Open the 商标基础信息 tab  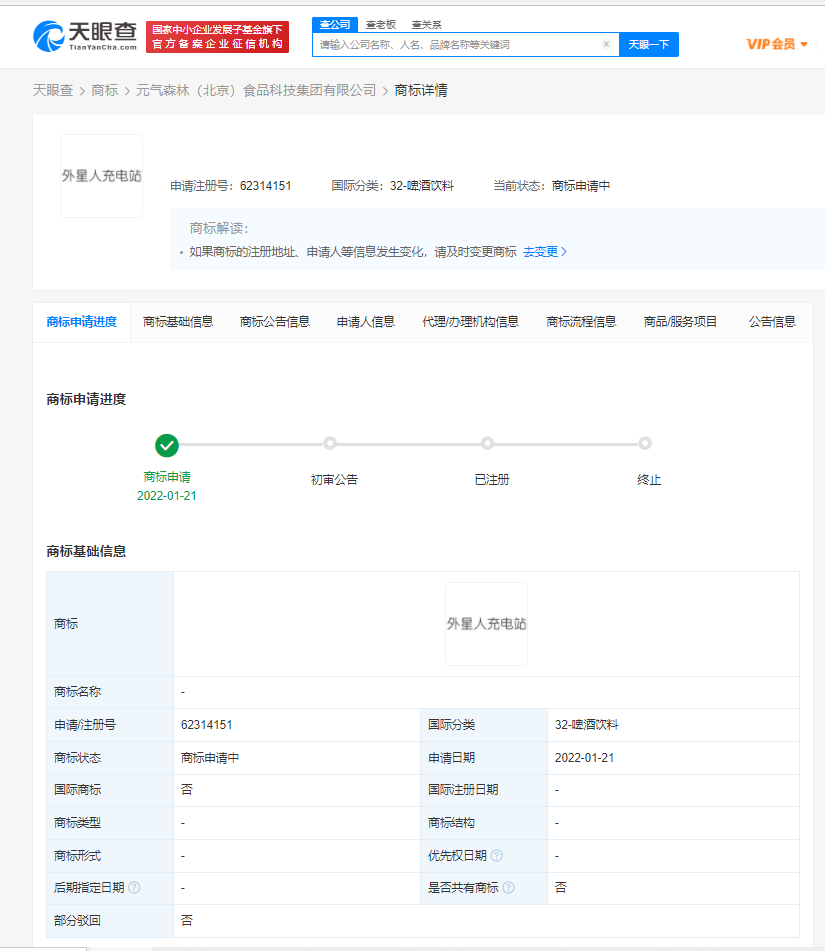pyautogui.click(x=178, y=322)
